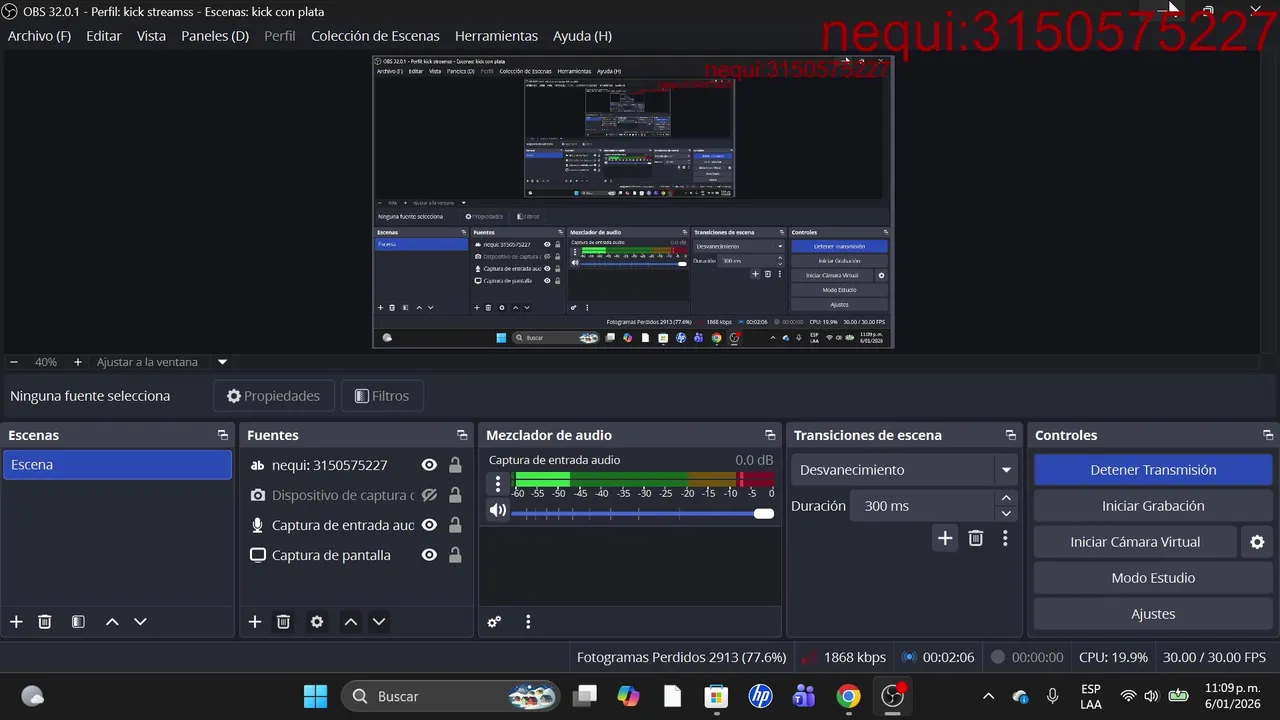The width and height of the screenshot is (1280, 720).
Task: Open Ajustes settings button
Action: (1153, 614)
